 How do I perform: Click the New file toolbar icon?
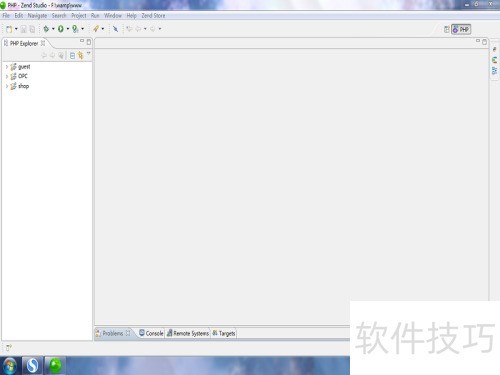point(9,29)
